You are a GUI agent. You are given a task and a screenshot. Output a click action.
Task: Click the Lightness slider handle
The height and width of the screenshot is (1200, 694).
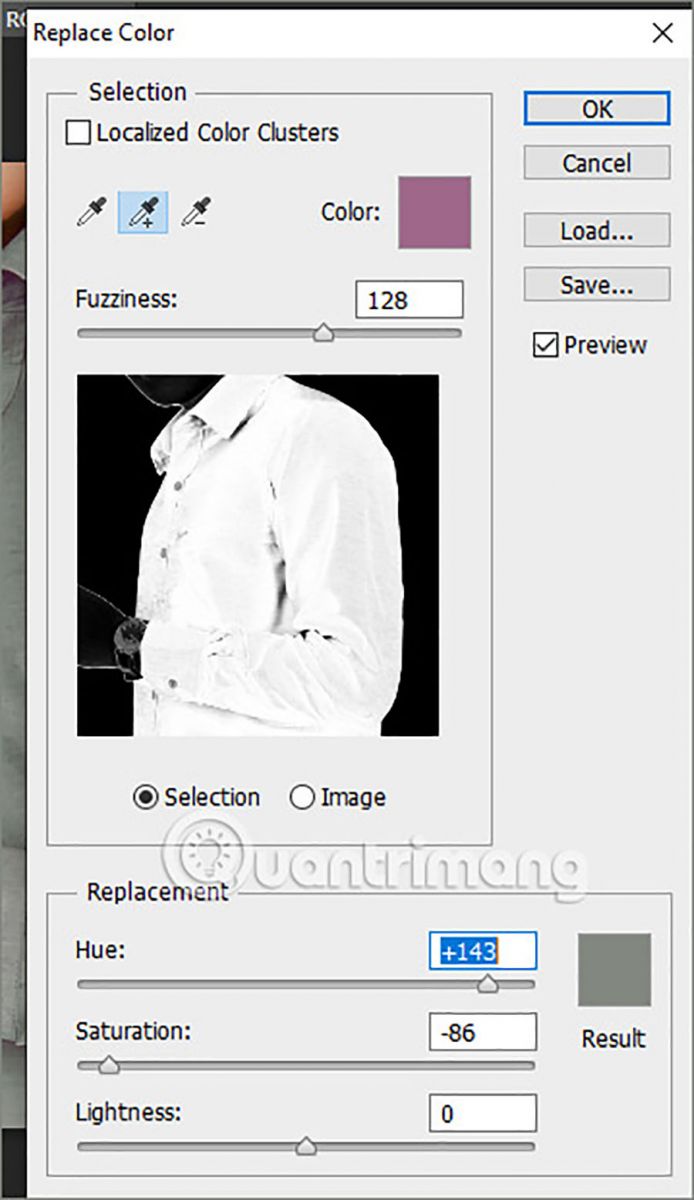tap(306, 1146)
